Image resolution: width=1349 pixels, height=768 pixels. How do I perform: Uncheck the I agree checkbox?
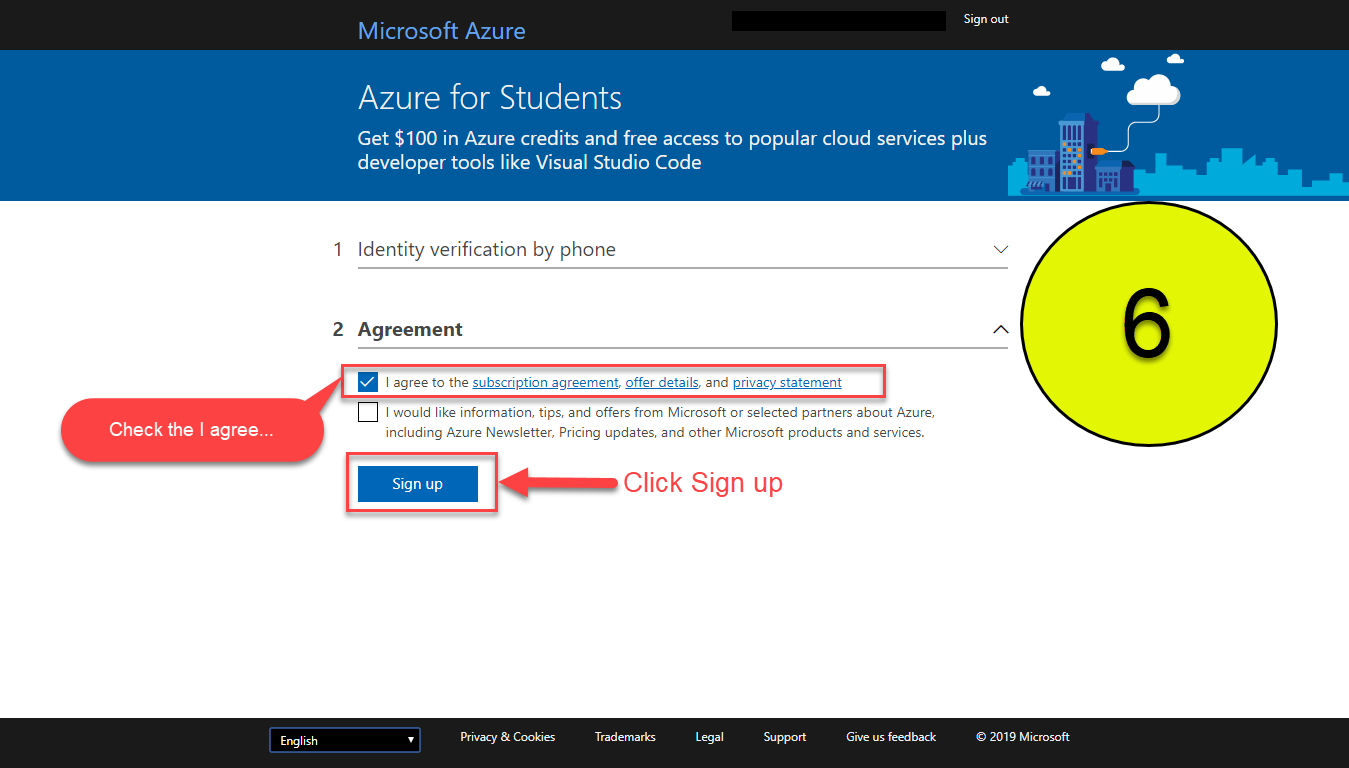coord(368,382)
